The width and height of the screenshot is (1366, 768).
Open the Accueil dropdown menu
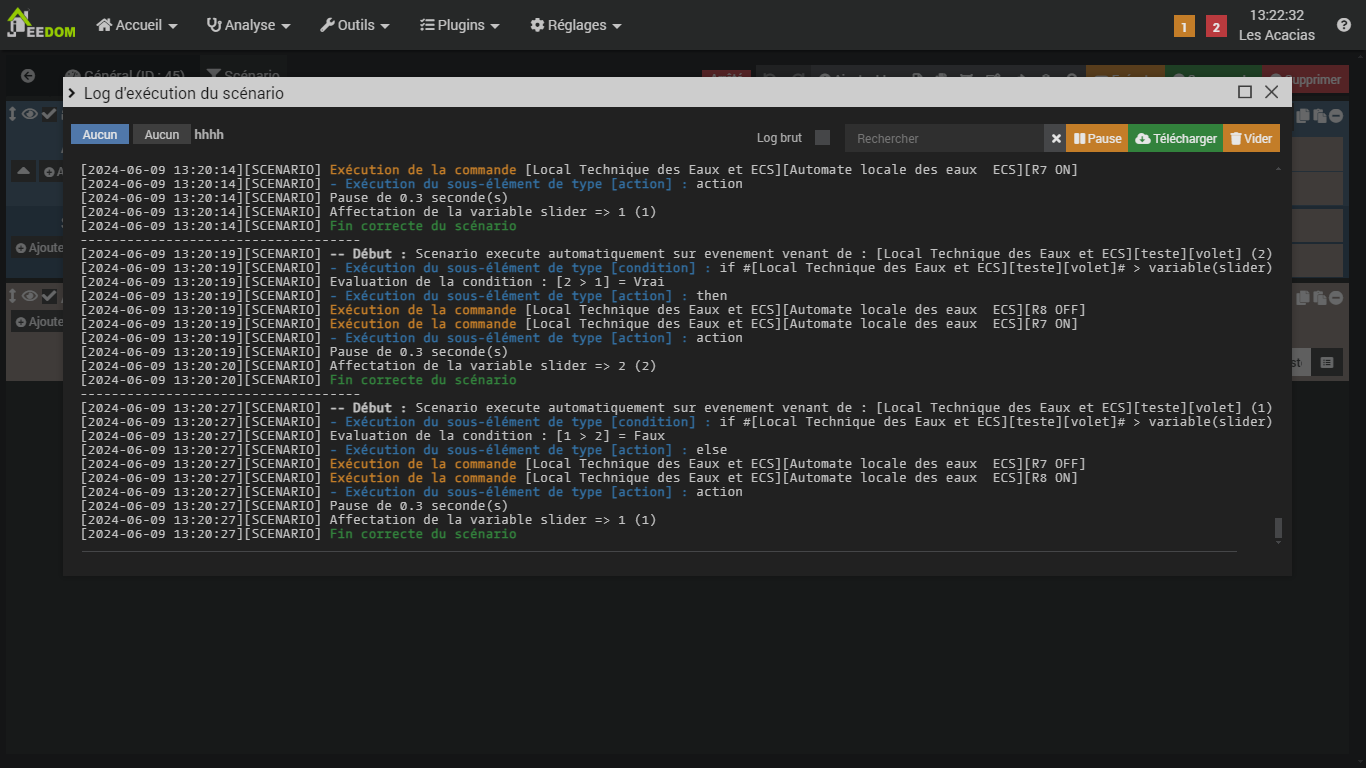tap(137, 25)
